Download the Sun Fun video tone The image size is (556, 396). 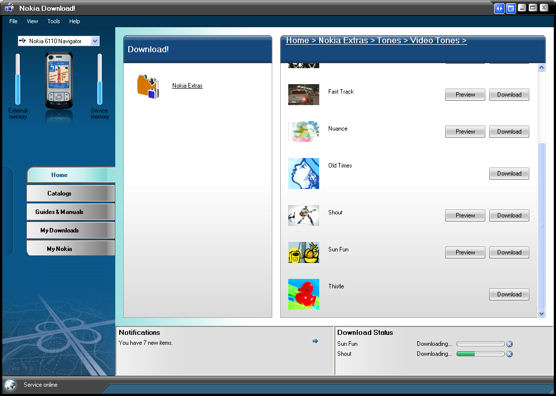point(509,252)
